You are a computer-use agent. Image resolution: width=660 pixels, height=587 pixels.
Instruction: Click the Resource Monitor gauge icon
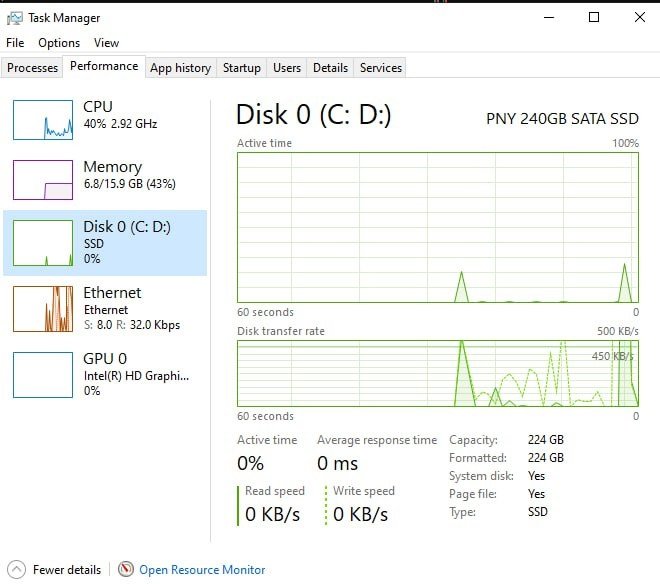coord(126,569)
